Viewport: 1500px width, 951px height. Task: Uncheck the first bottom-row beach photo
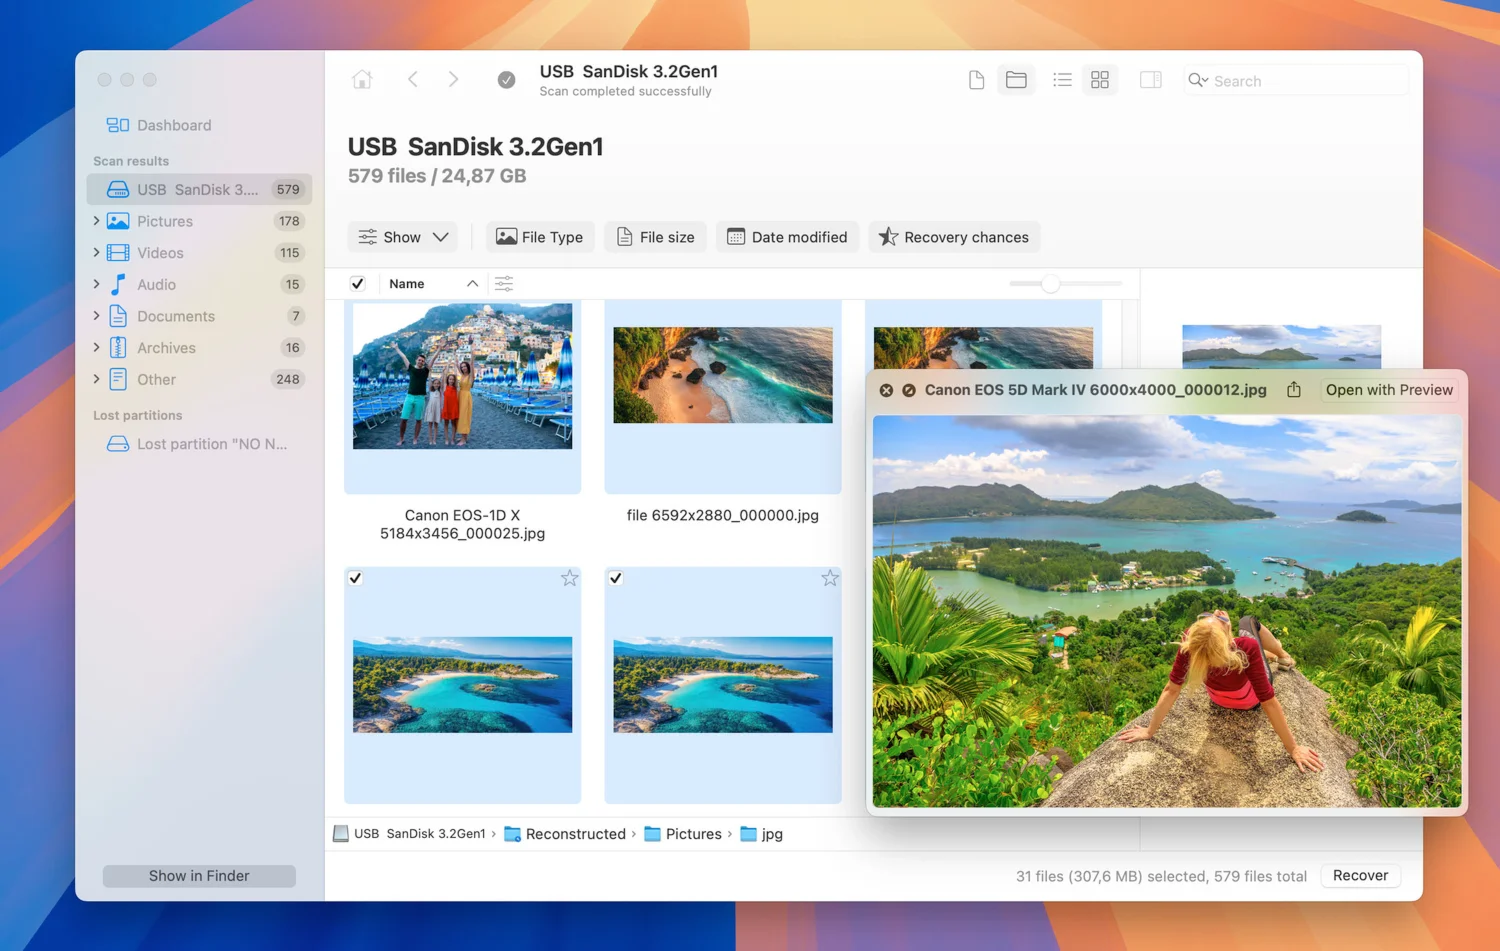coord(355,578)
